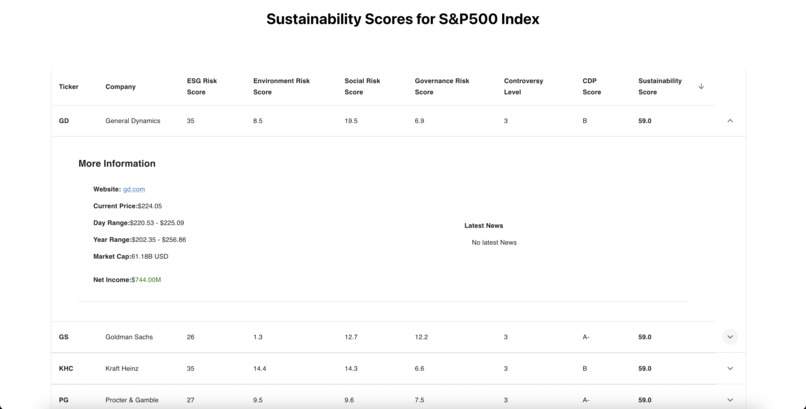The width and height of the screenshot is (806, 409).
Task: Sort by the Company column header
Action: point(120,86)
